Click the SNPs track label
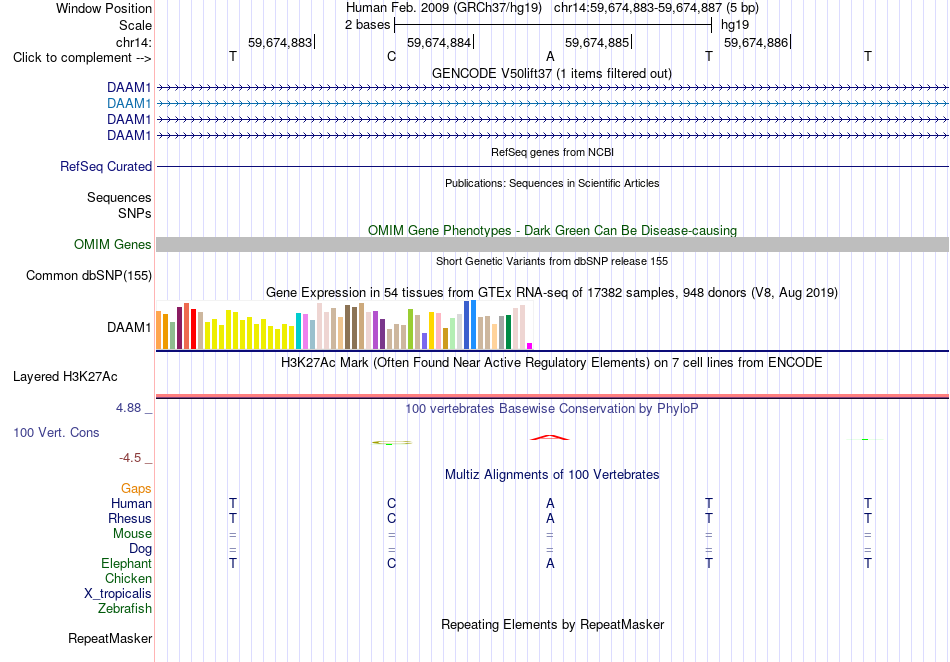Viewport: 950px width, 662px height. point(135,213)
